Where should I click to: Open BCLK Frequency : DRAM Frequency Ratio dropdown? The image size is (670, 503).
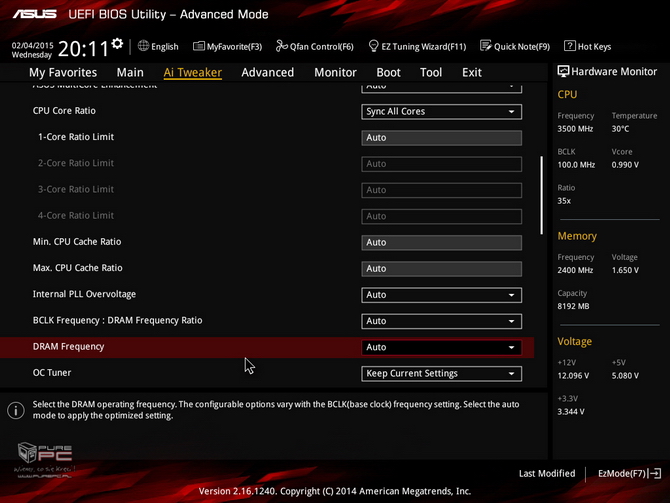pos(441,321)
